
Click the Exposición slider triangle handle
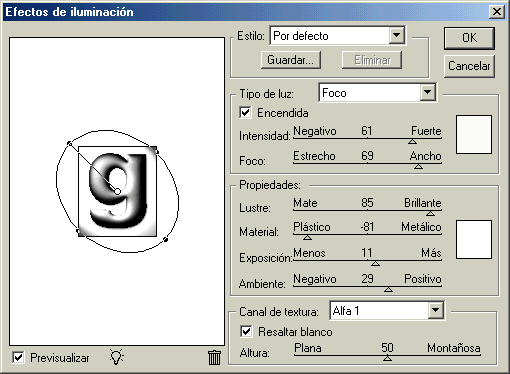(x=375, y=264)
